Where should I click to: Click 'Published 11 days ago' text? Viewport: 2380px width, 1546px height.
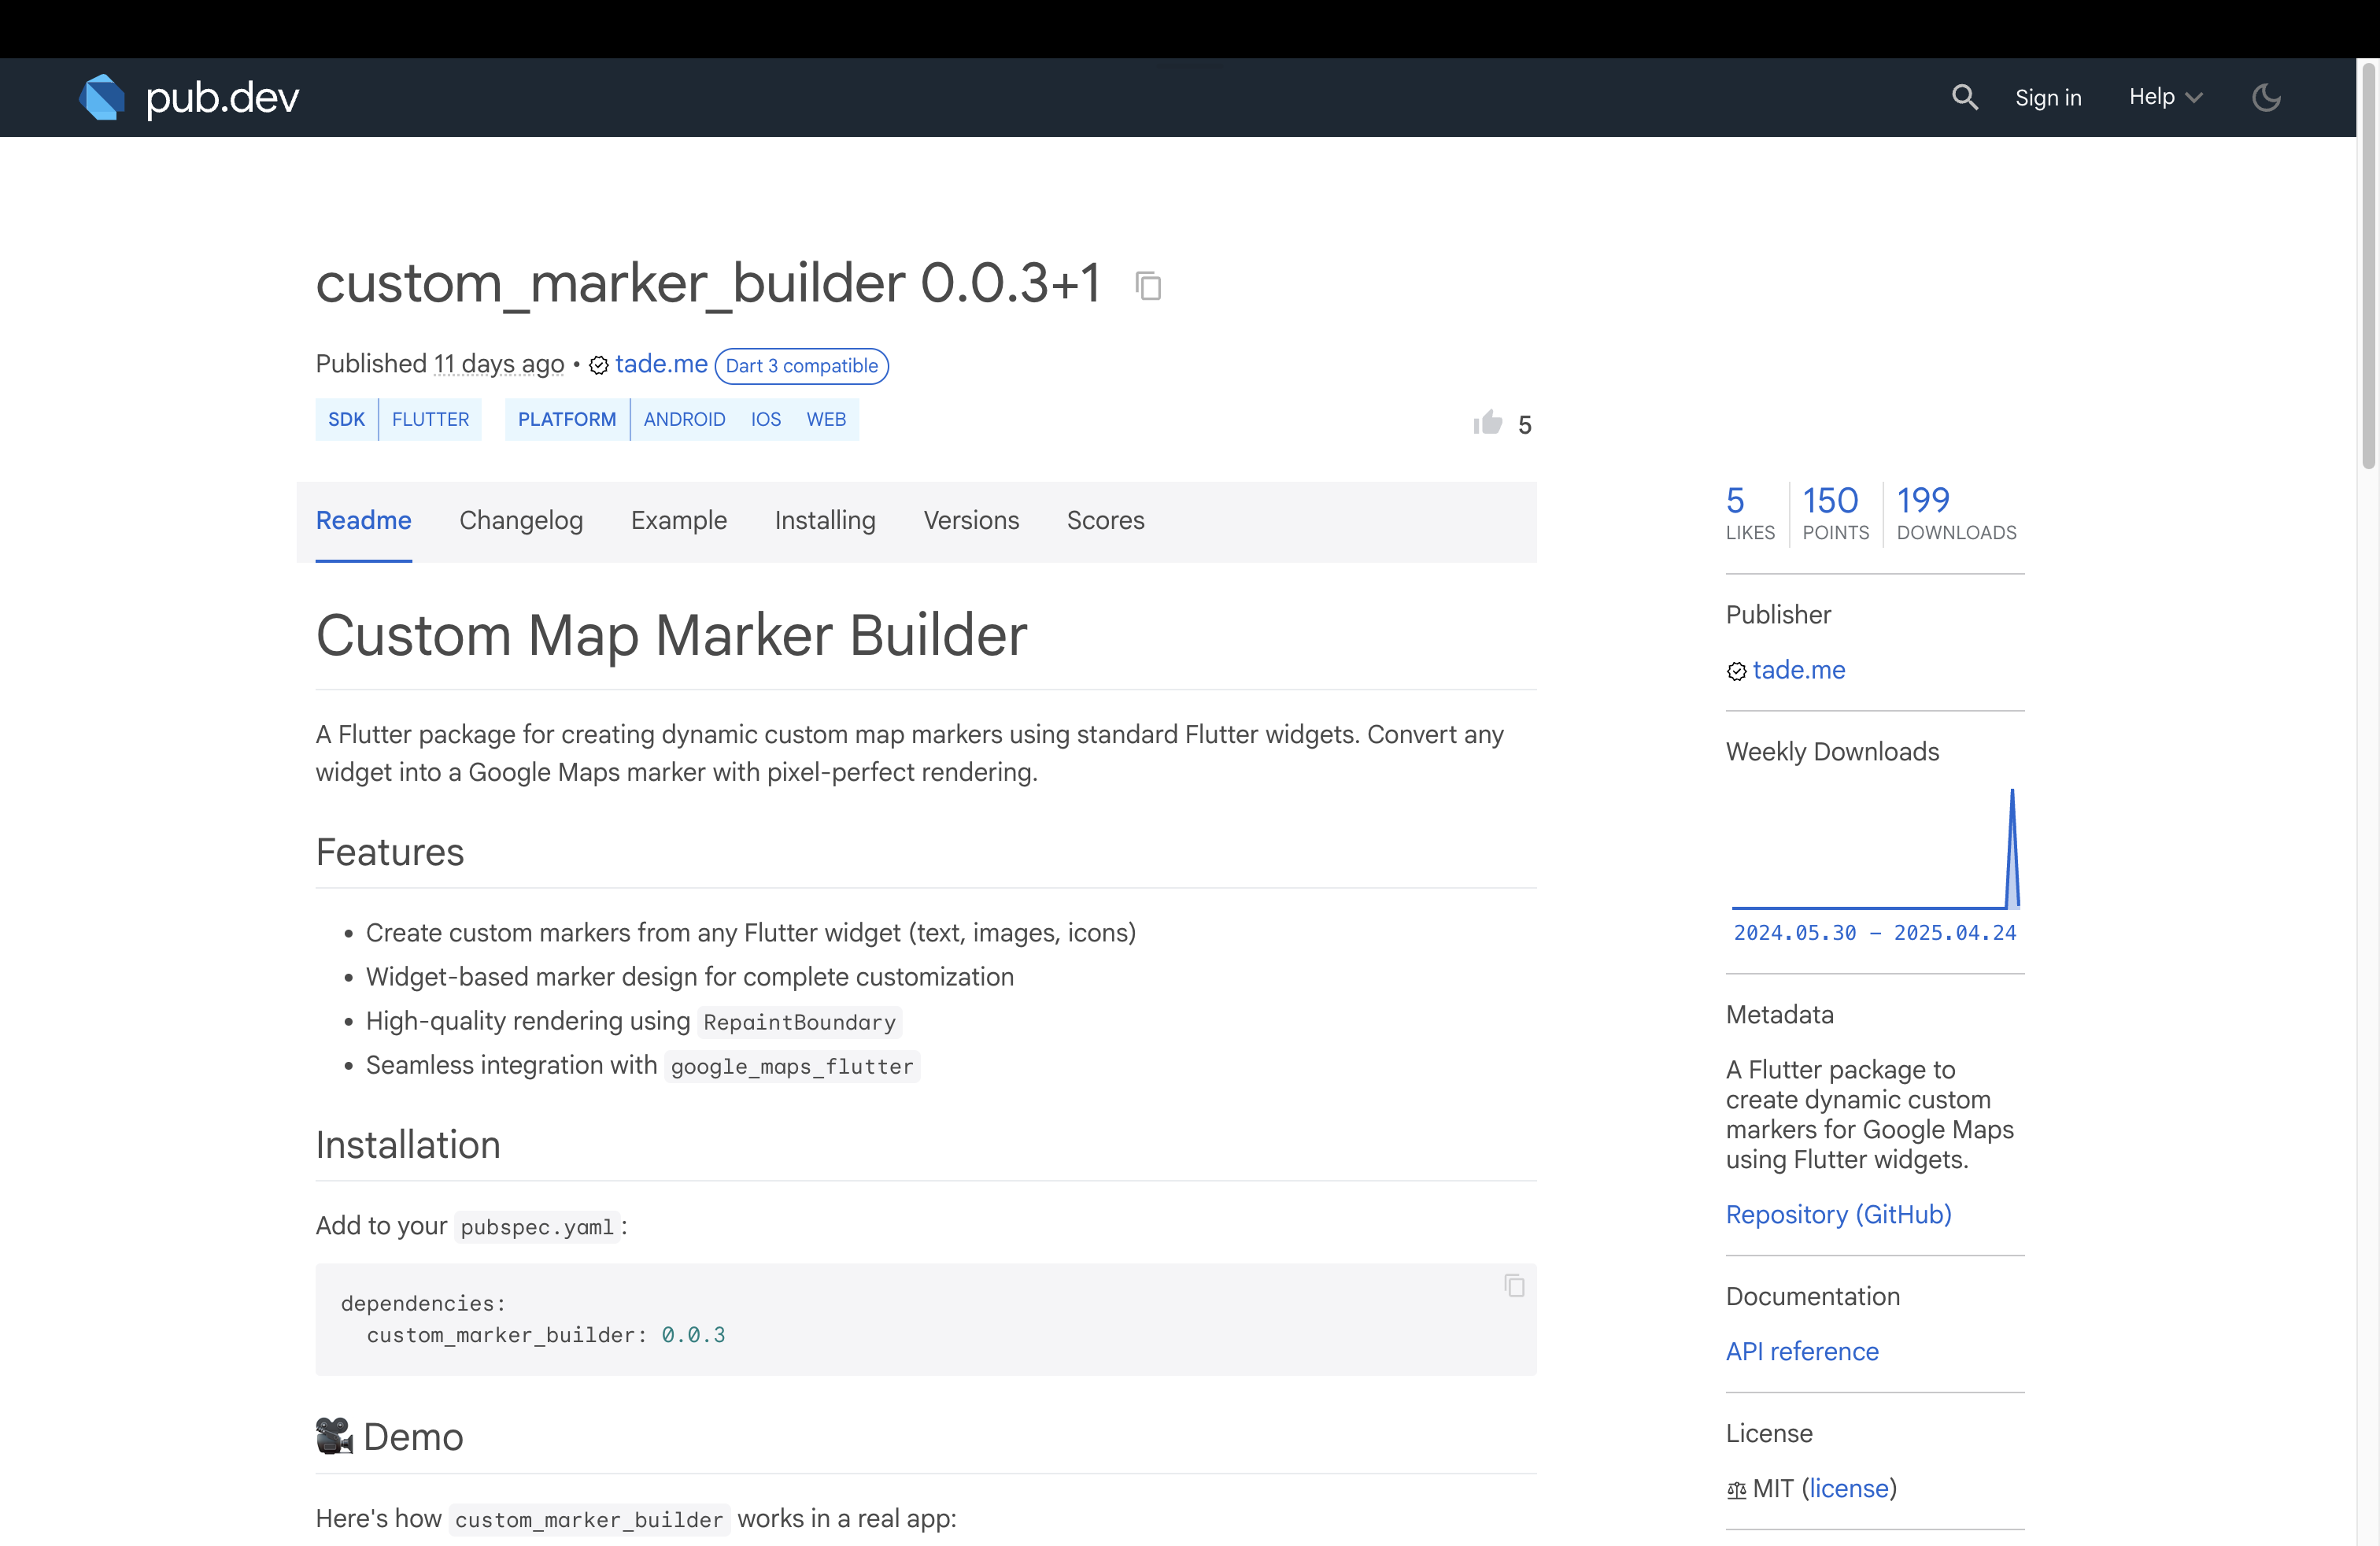coord(440,364)
